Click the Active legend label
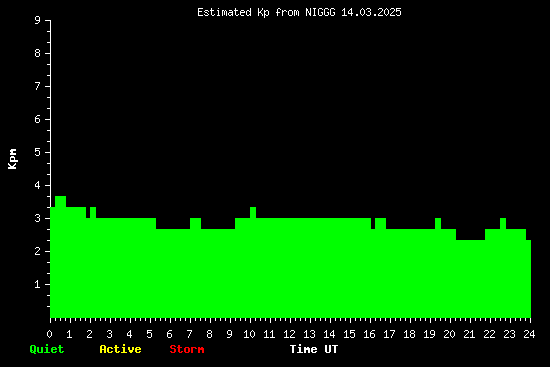 (120, 349)
